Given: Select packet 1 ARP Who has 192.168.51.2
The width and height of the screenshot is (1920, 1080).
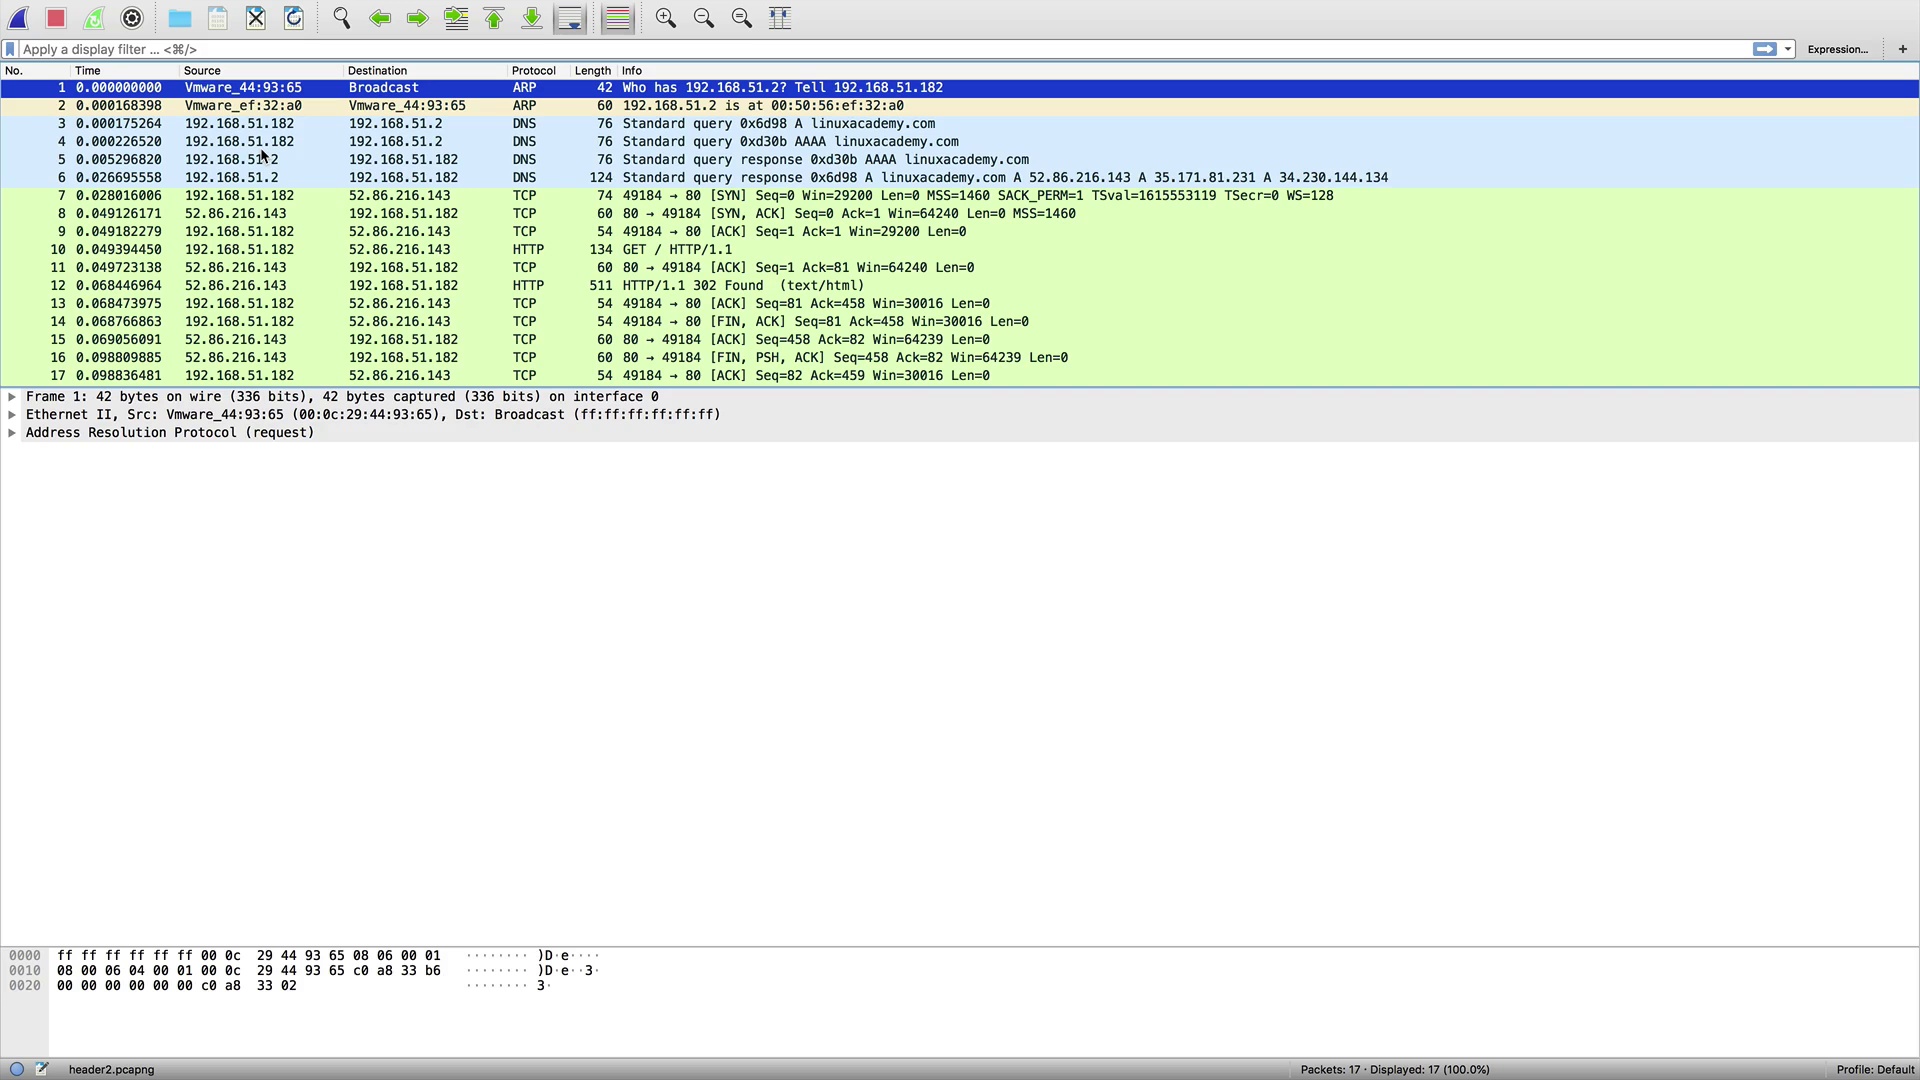Looking at the screenshot, I should tap(960, 88).
